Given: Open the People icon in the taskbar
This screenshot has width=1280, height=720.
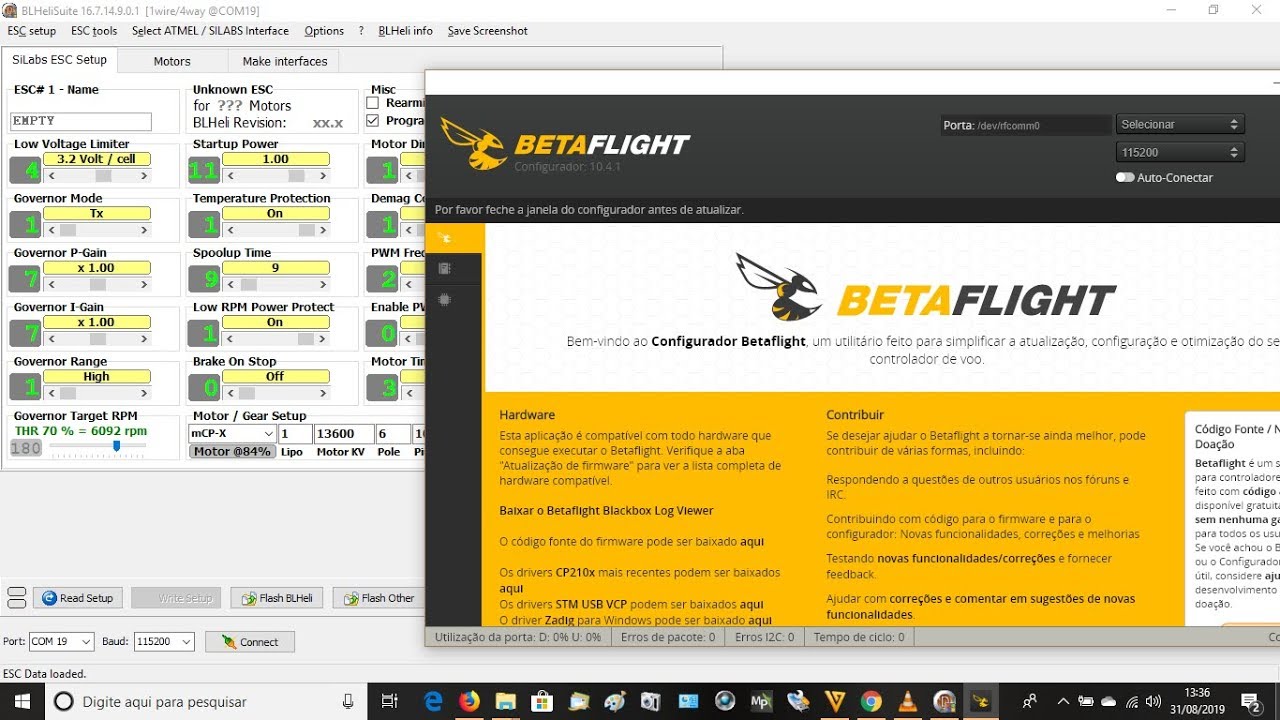Looking at the screenshot, I should click(1029, 701).
